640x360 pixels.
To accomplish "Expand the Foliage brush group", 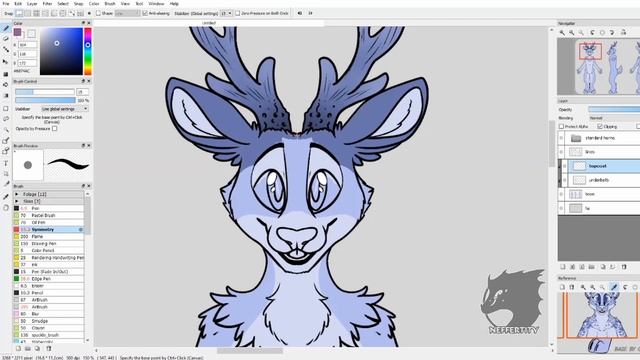I will 17,194.
